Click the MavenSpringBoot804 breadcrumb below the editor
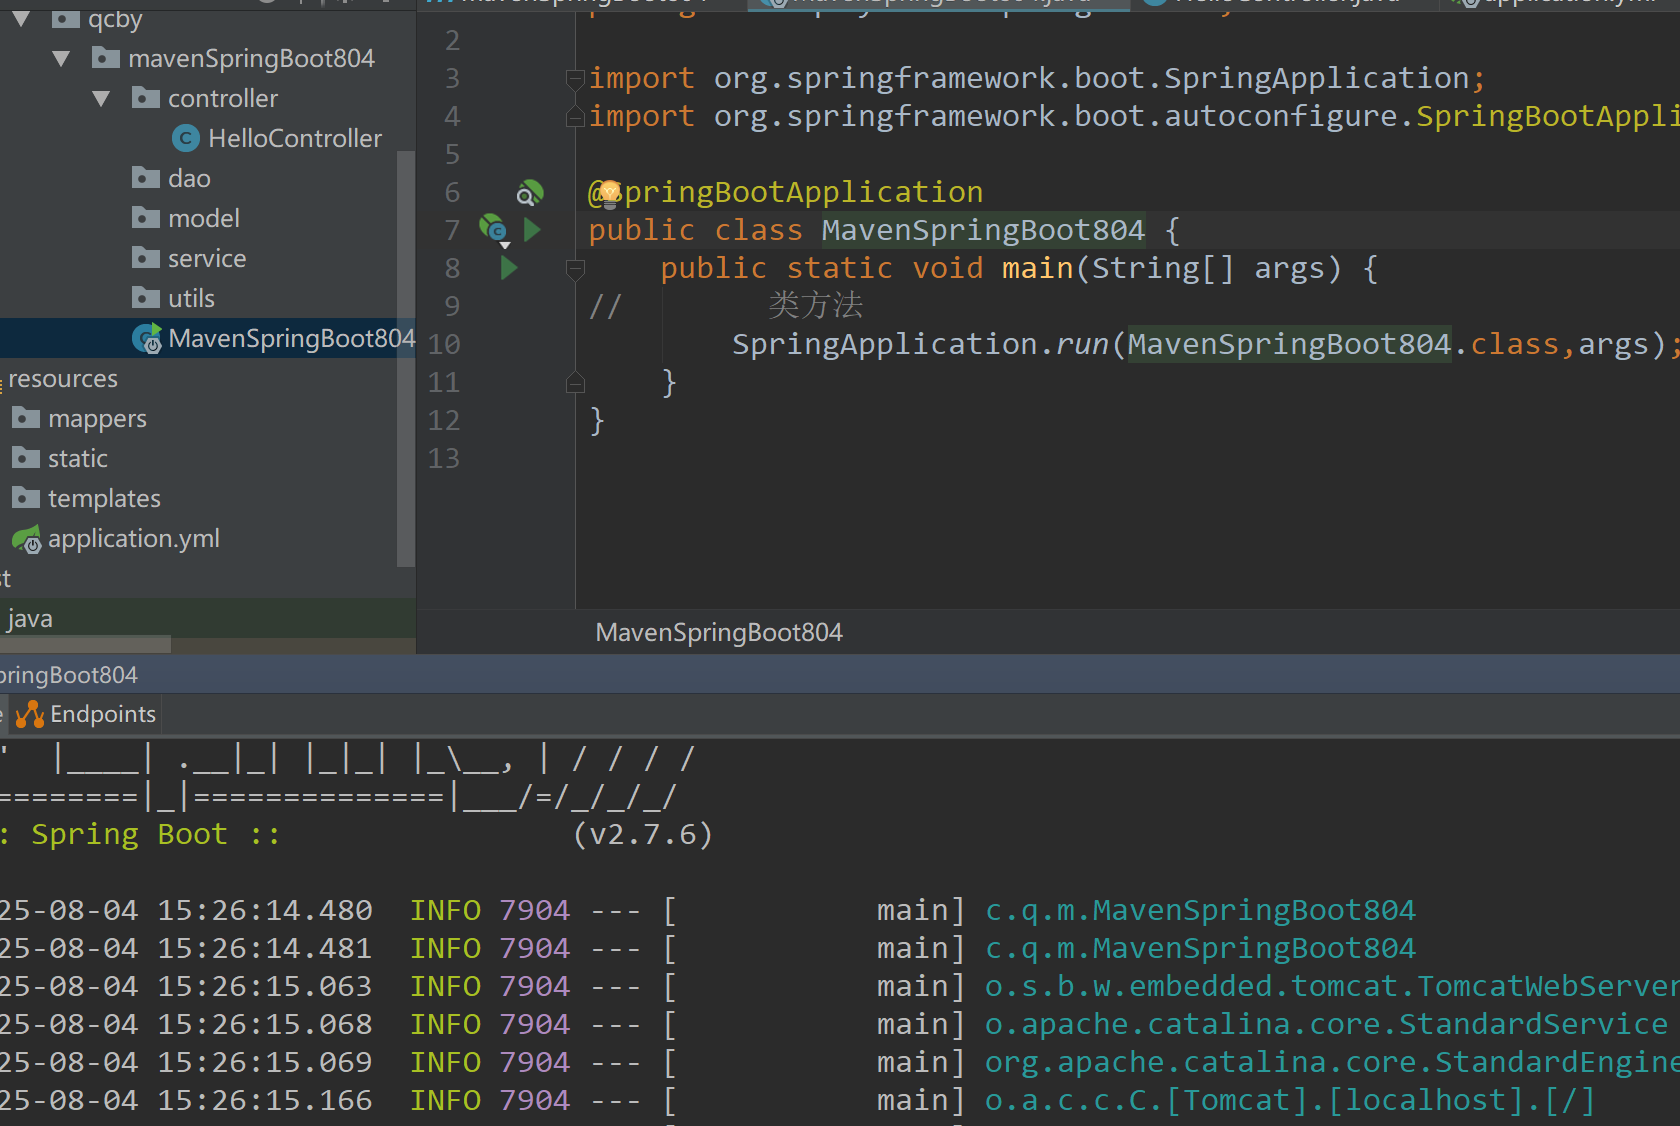 tap(719, 632)
